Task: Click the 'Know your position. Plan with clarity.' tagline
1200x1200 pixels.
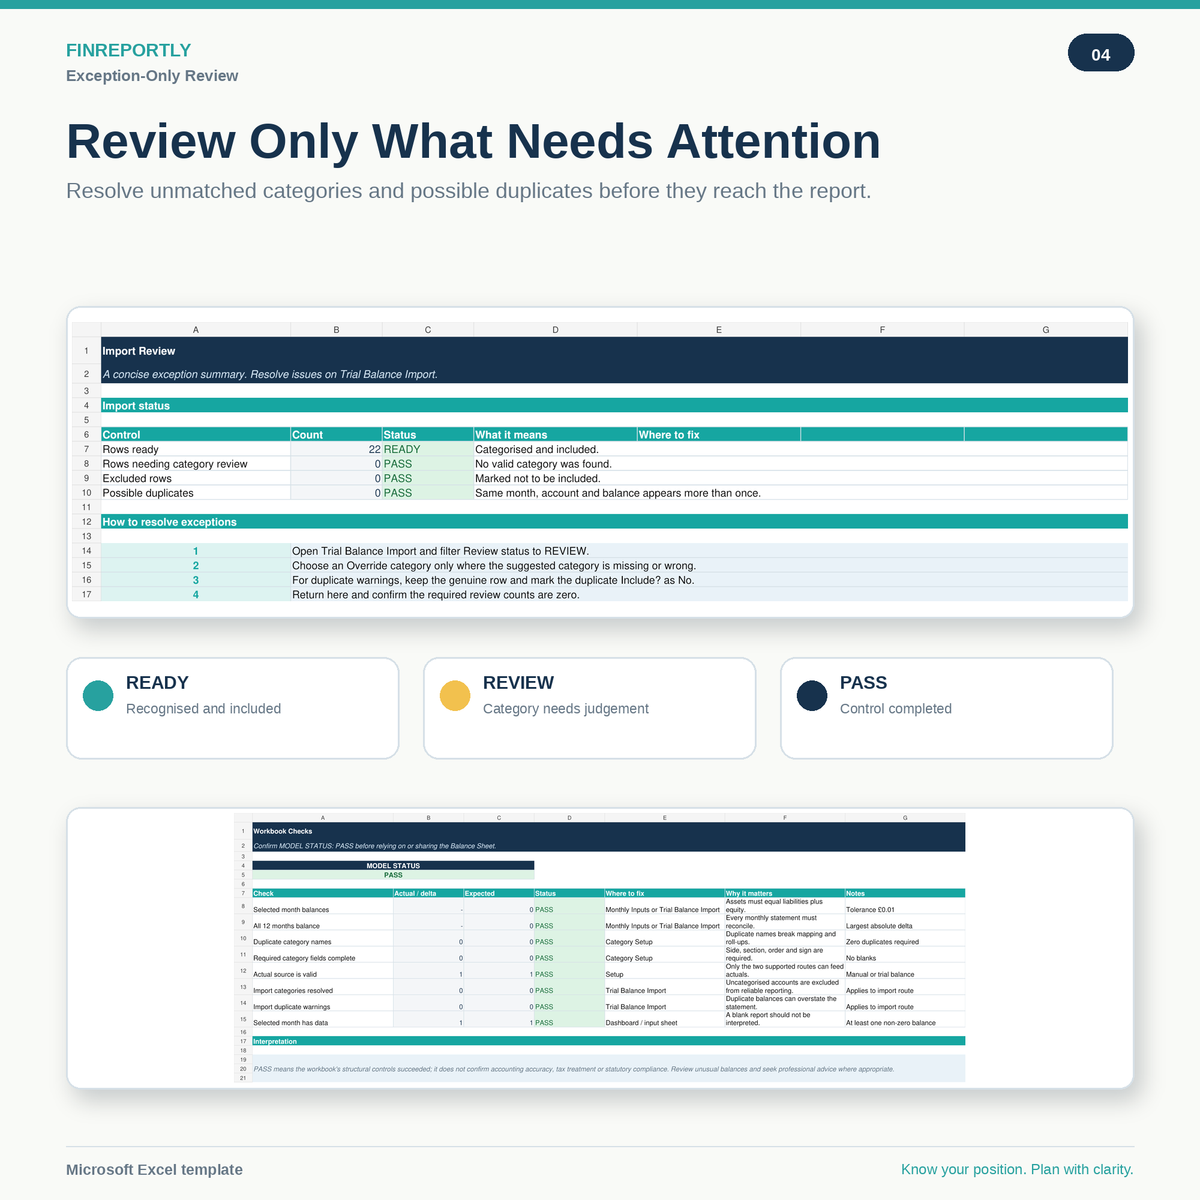Action: pyautogui.click(x=1017, y=1170)
